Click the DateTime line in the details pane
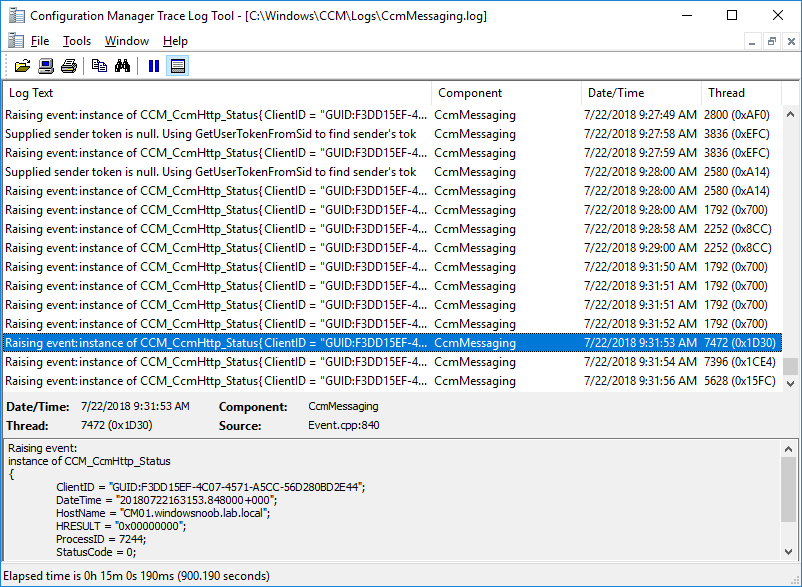Viewport: 802px width, 587px height. (x=167, y=500)
